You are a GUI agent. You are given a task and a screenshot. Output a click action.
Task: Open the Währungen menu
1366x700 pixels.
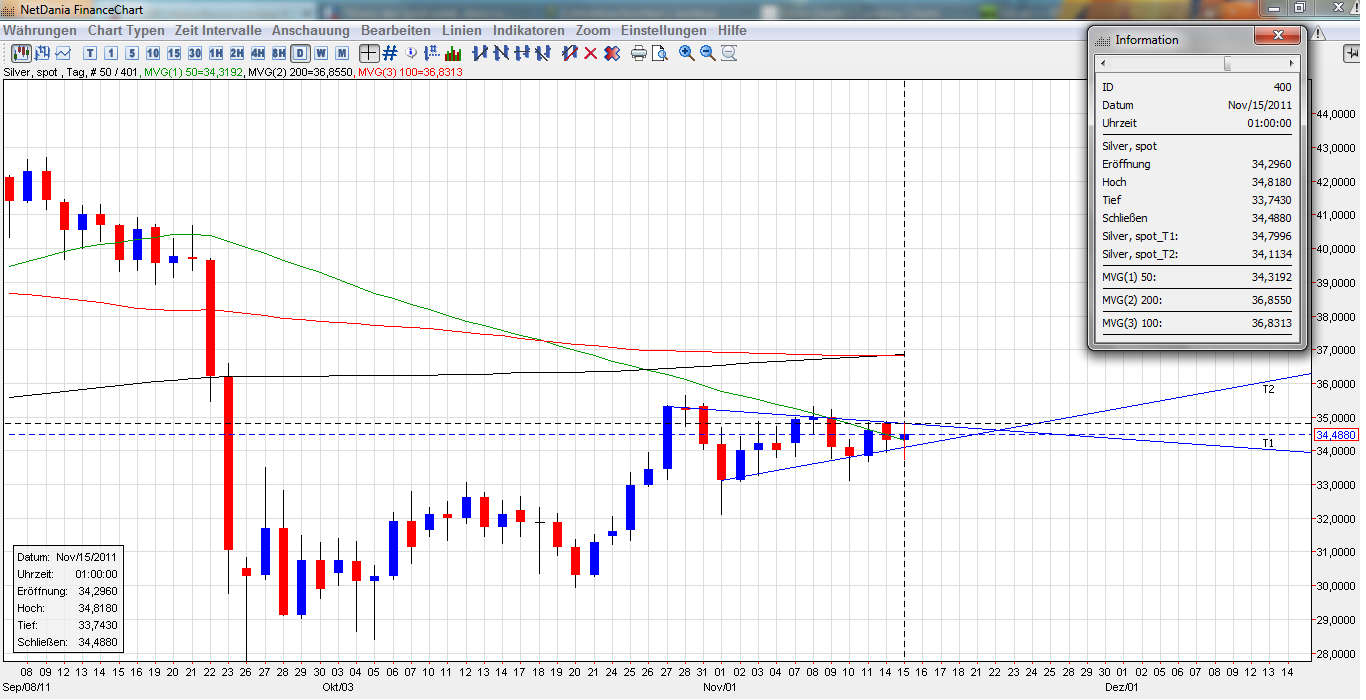click(x=39, y=31)
